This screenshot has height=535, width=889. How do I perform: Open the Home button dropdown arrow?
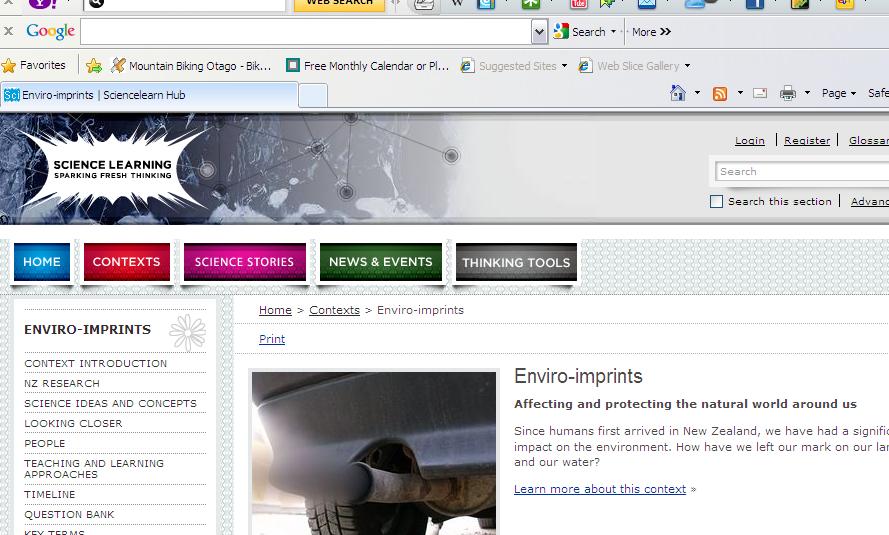(x=697, y=92)
